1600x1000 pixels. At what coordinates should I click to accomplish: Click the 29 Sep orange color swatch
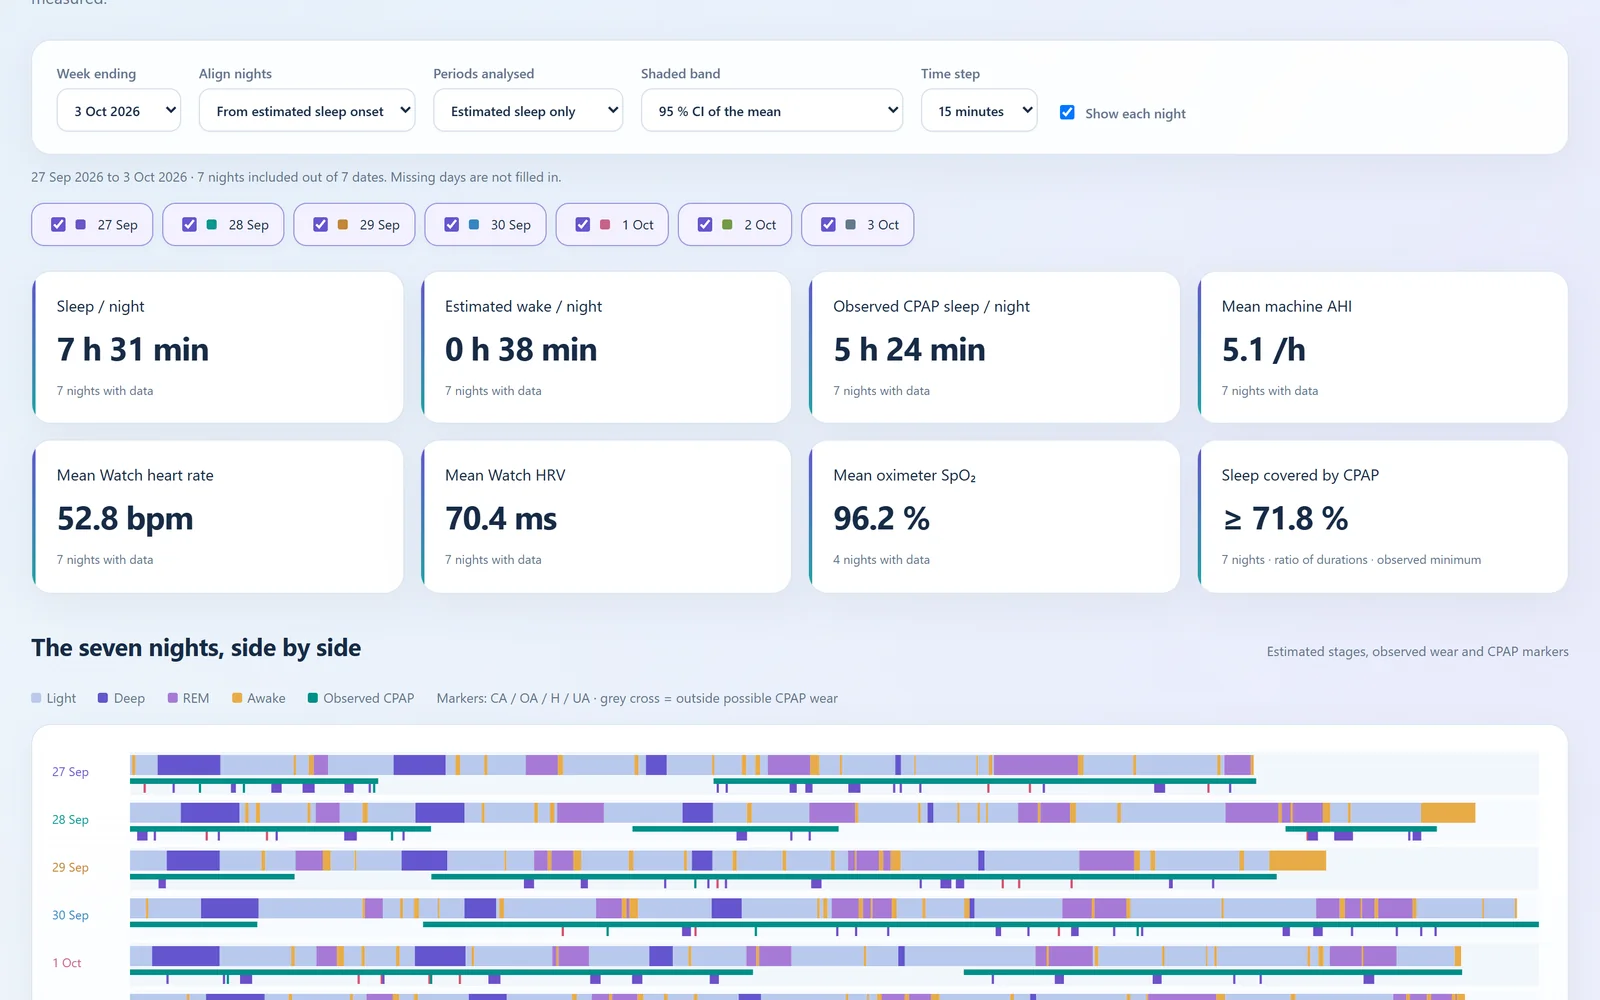[343, 225]
